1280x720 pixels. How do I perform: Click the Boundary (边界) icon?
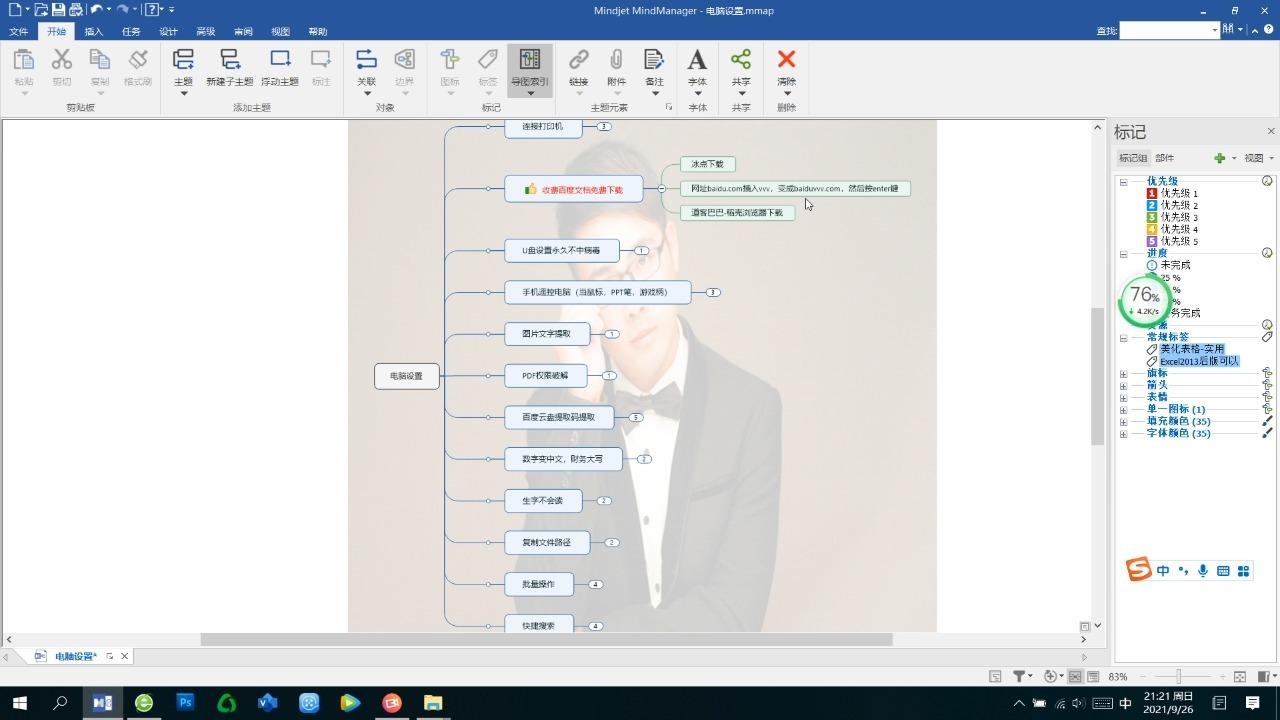pos(404,61)
